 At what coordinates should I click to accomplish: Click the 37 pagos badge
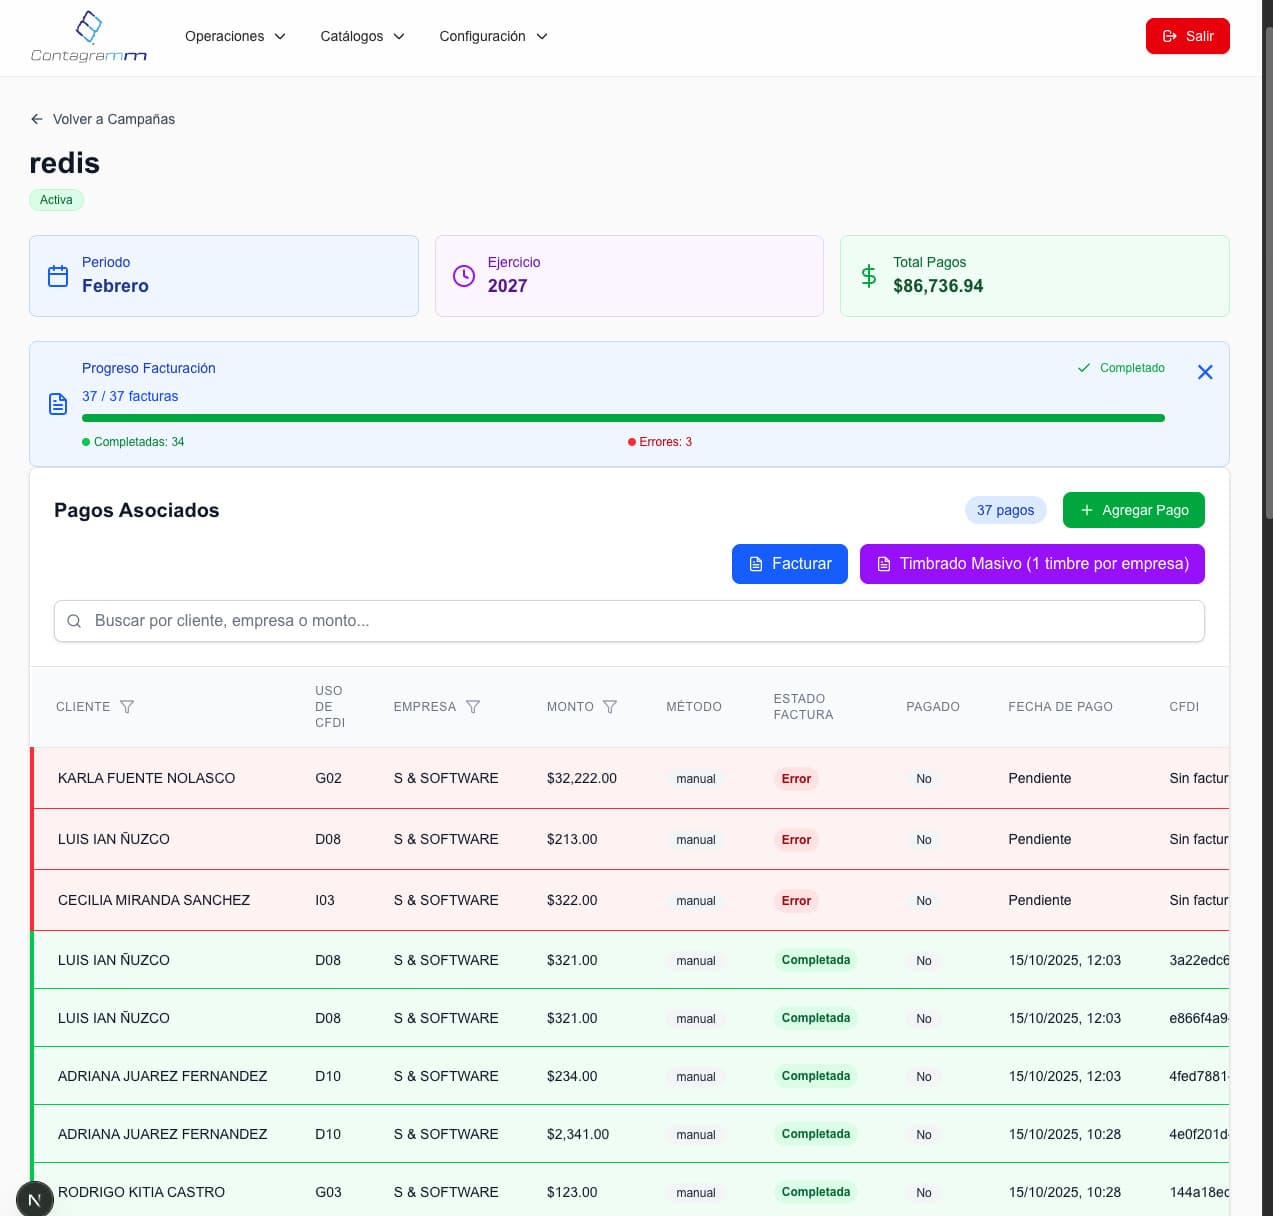click(x=1005, y=510)
